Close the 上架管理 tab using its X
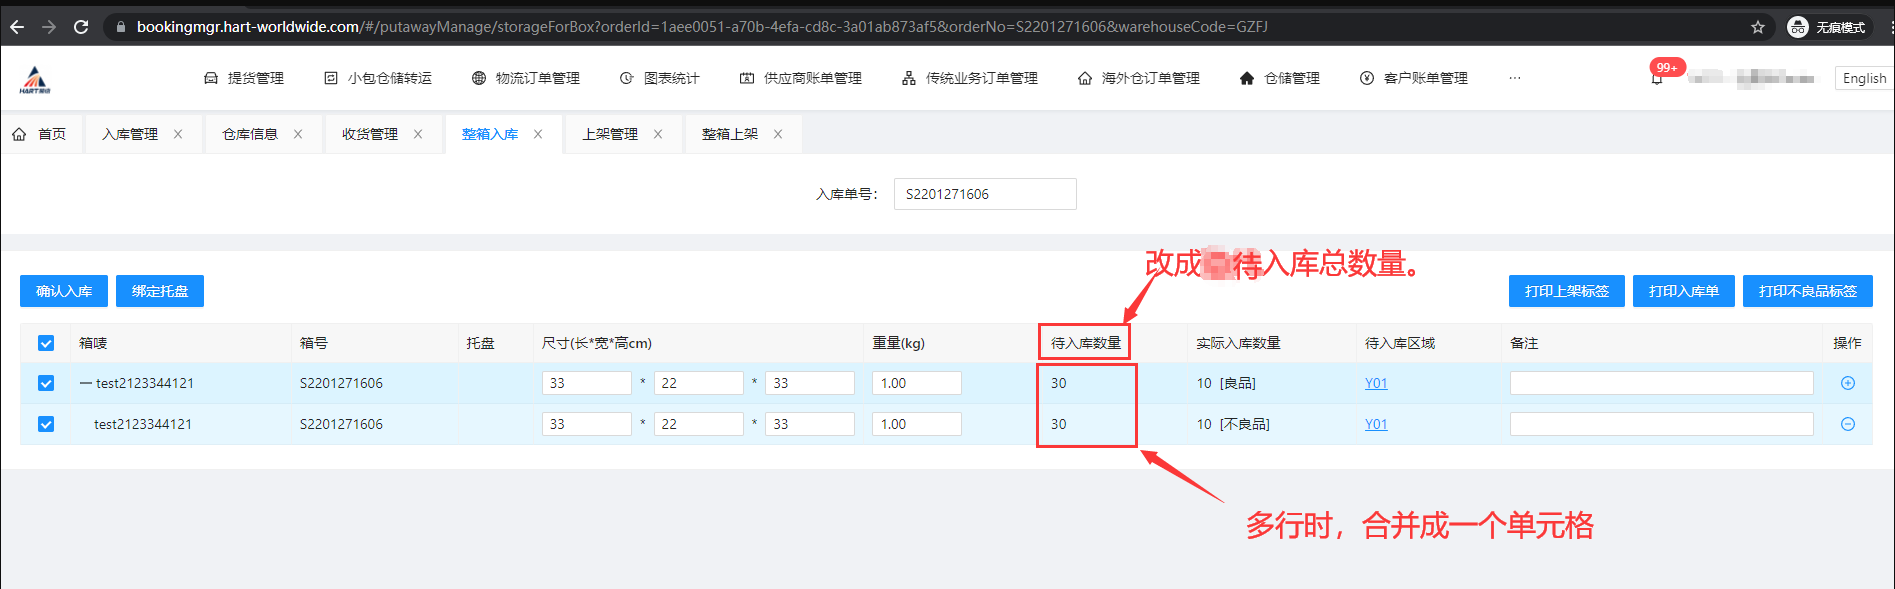 [658, 134]
